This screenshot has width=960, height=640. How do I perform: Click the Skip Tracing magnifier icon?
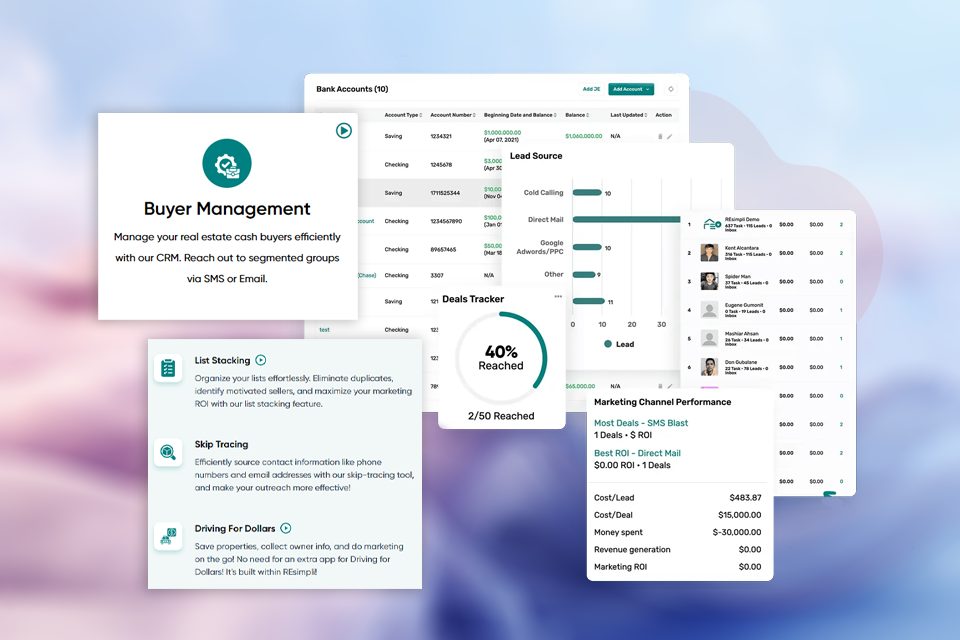(x=168, y=453)
